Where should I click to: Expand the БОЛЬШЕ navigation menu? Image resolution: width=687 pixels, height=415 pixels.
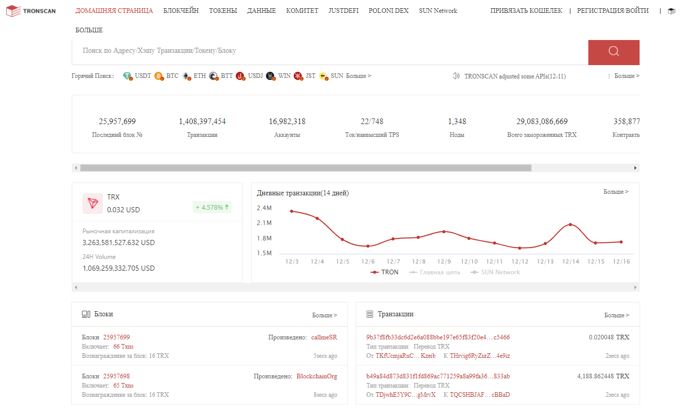[x=88, y=30]
